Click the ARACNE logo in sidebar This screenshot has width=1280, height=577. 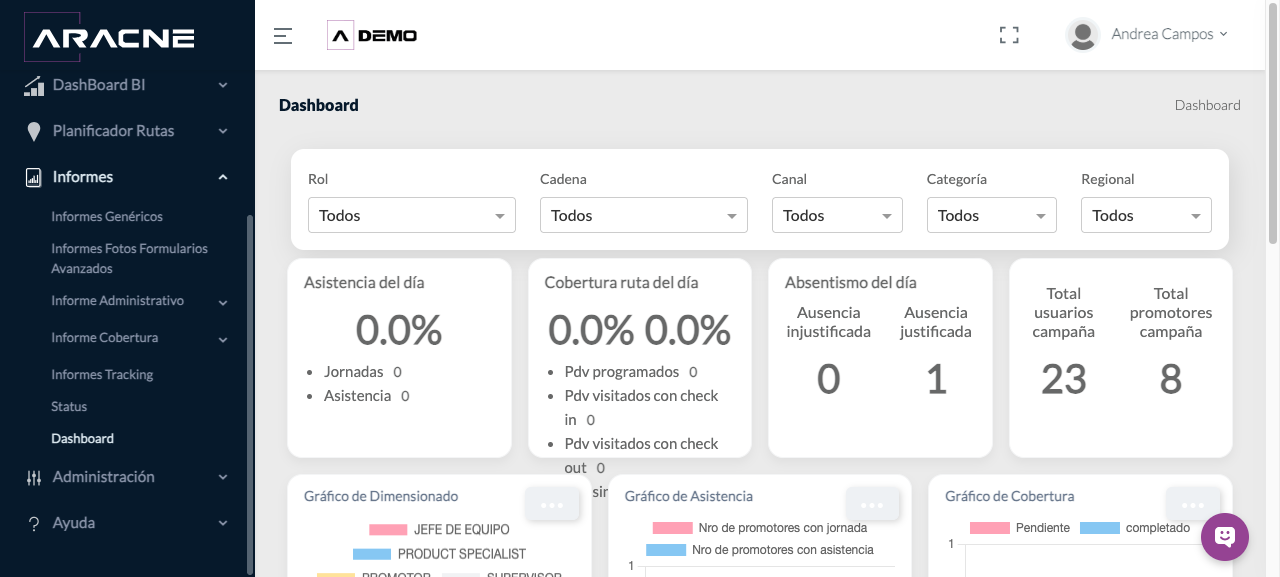pos(110,37)
